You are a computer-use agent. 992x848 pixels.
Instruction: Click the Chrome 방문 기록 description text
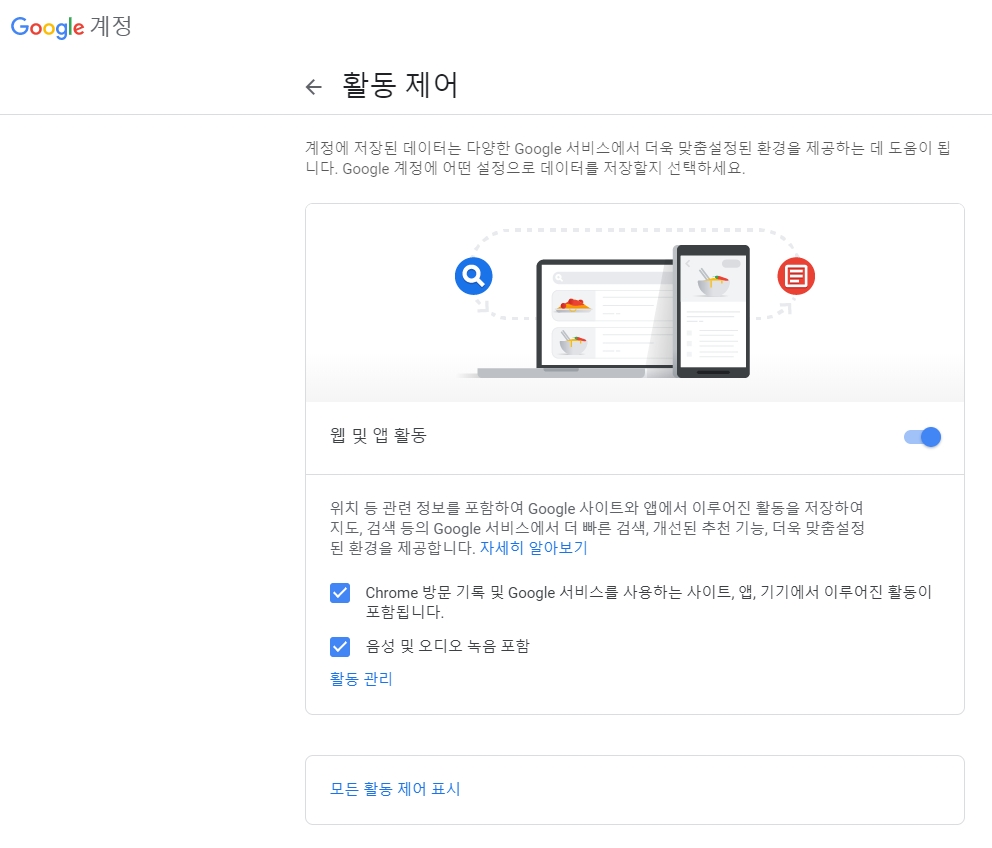pos(648,602)
